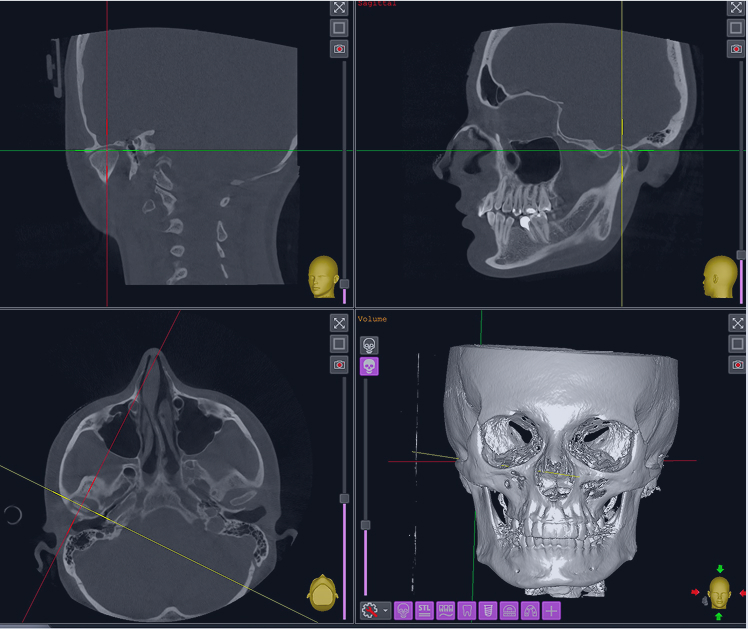Select the teeth row icon
The image size is (748, 629).
coord(445,610)
